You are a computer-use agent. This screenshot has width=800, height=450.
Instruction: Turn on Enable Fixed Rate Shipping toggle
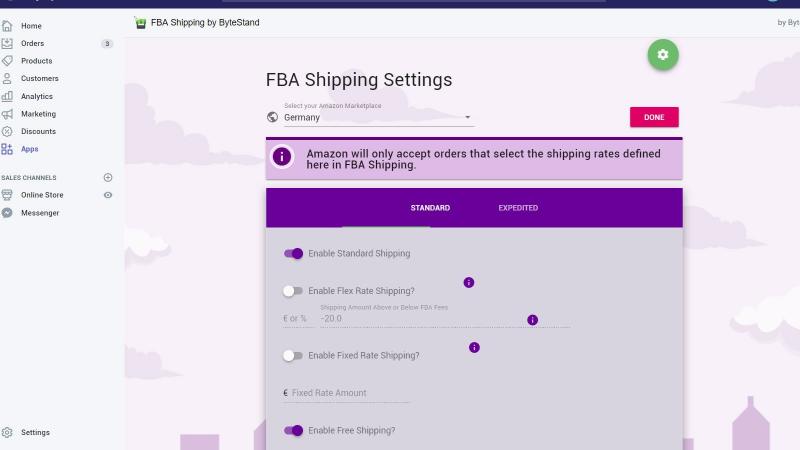point(293,356)
